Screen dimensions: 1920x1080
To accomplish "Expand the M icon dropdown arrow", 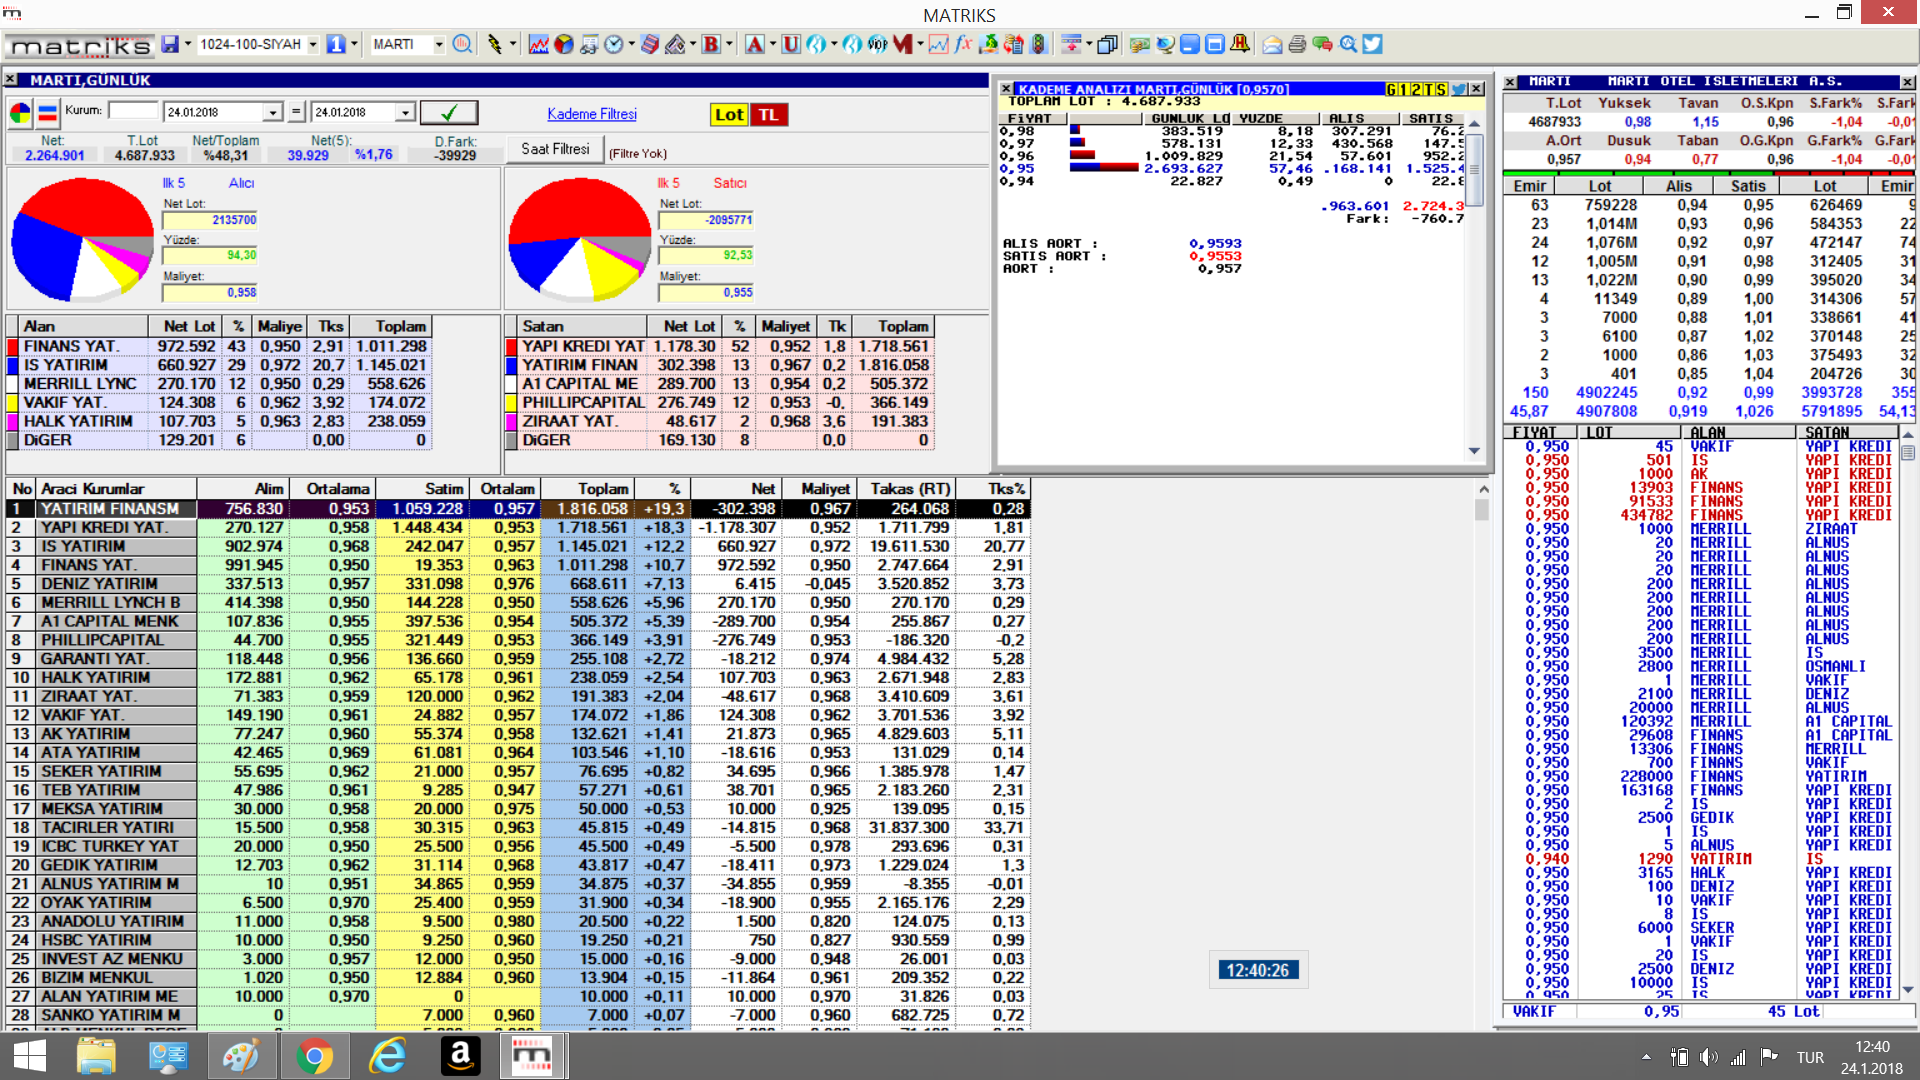I will [920, 44].
